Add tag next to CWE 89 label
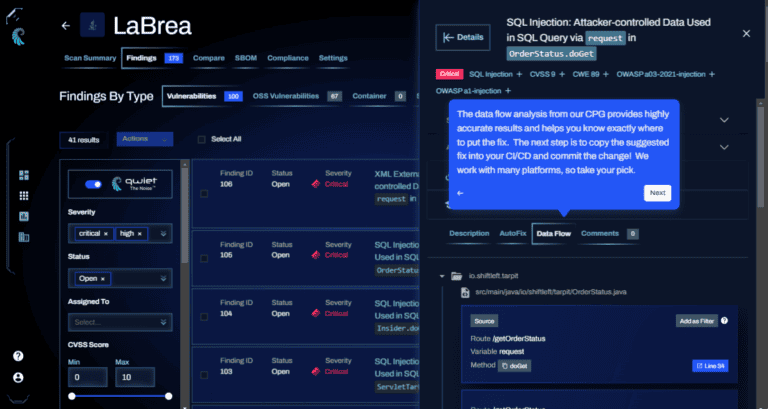Screen dimensions: 768x409 click(606, 74)
